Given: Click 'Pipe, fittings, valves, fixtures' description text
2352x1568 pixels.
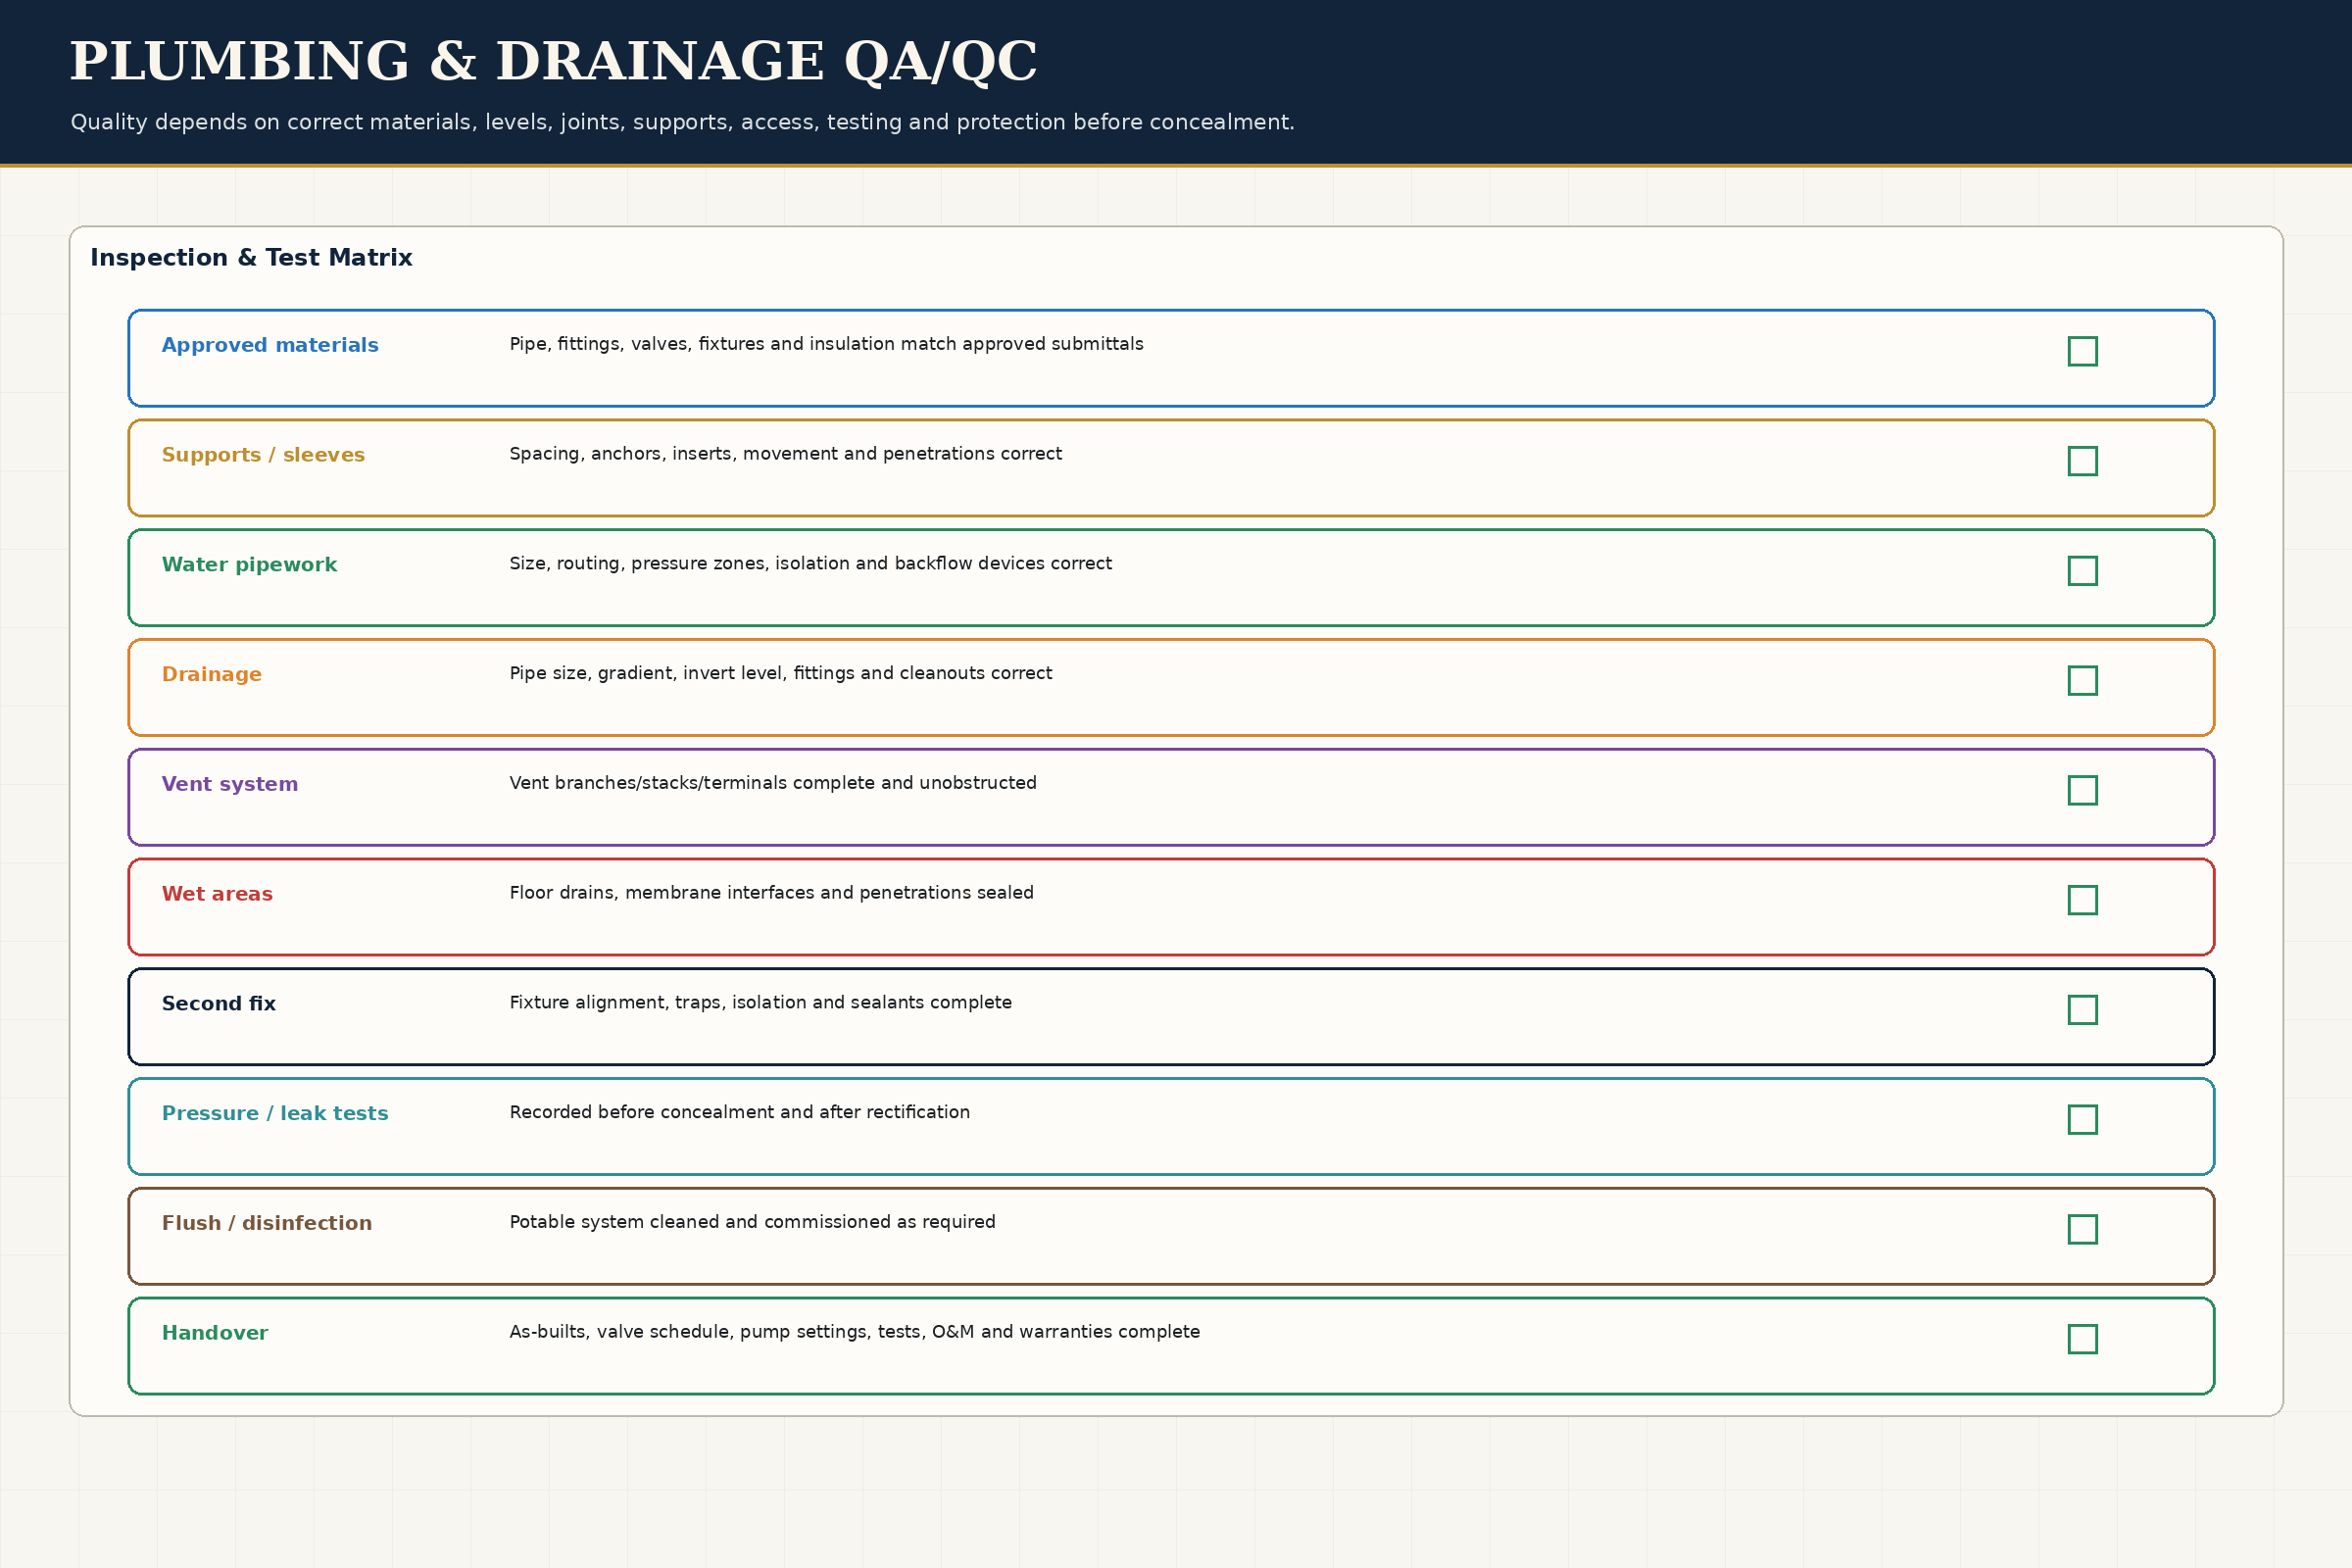Looking at the screenshot, I should click(x=826, y=344).
